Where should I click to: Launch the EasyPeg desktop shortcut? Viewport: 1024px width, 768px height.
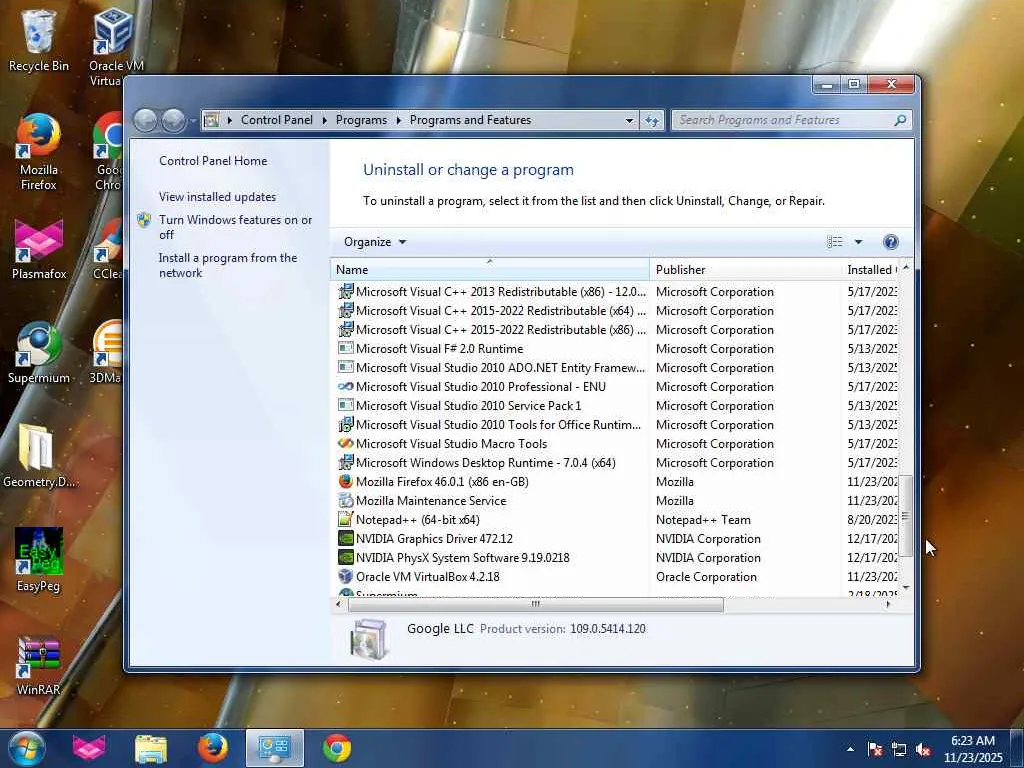39,559
